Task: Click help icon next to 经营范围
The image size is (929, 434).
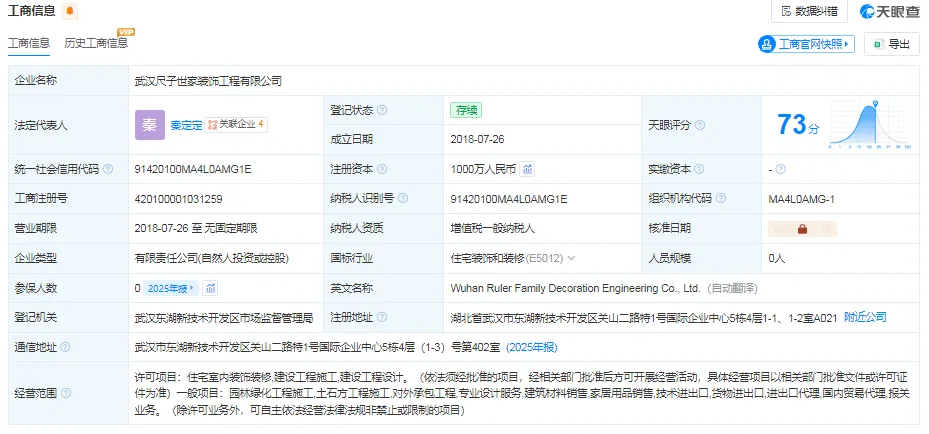Action: 66,393
